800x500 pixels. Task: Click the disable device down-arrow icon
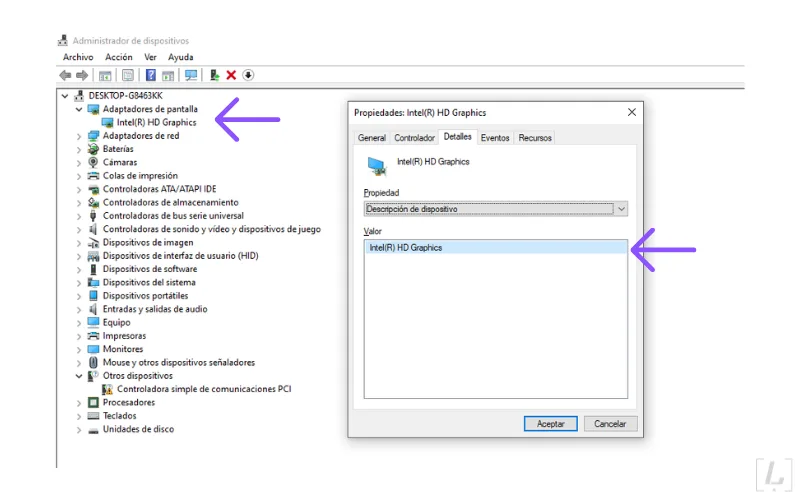click(x=248, y=75)
